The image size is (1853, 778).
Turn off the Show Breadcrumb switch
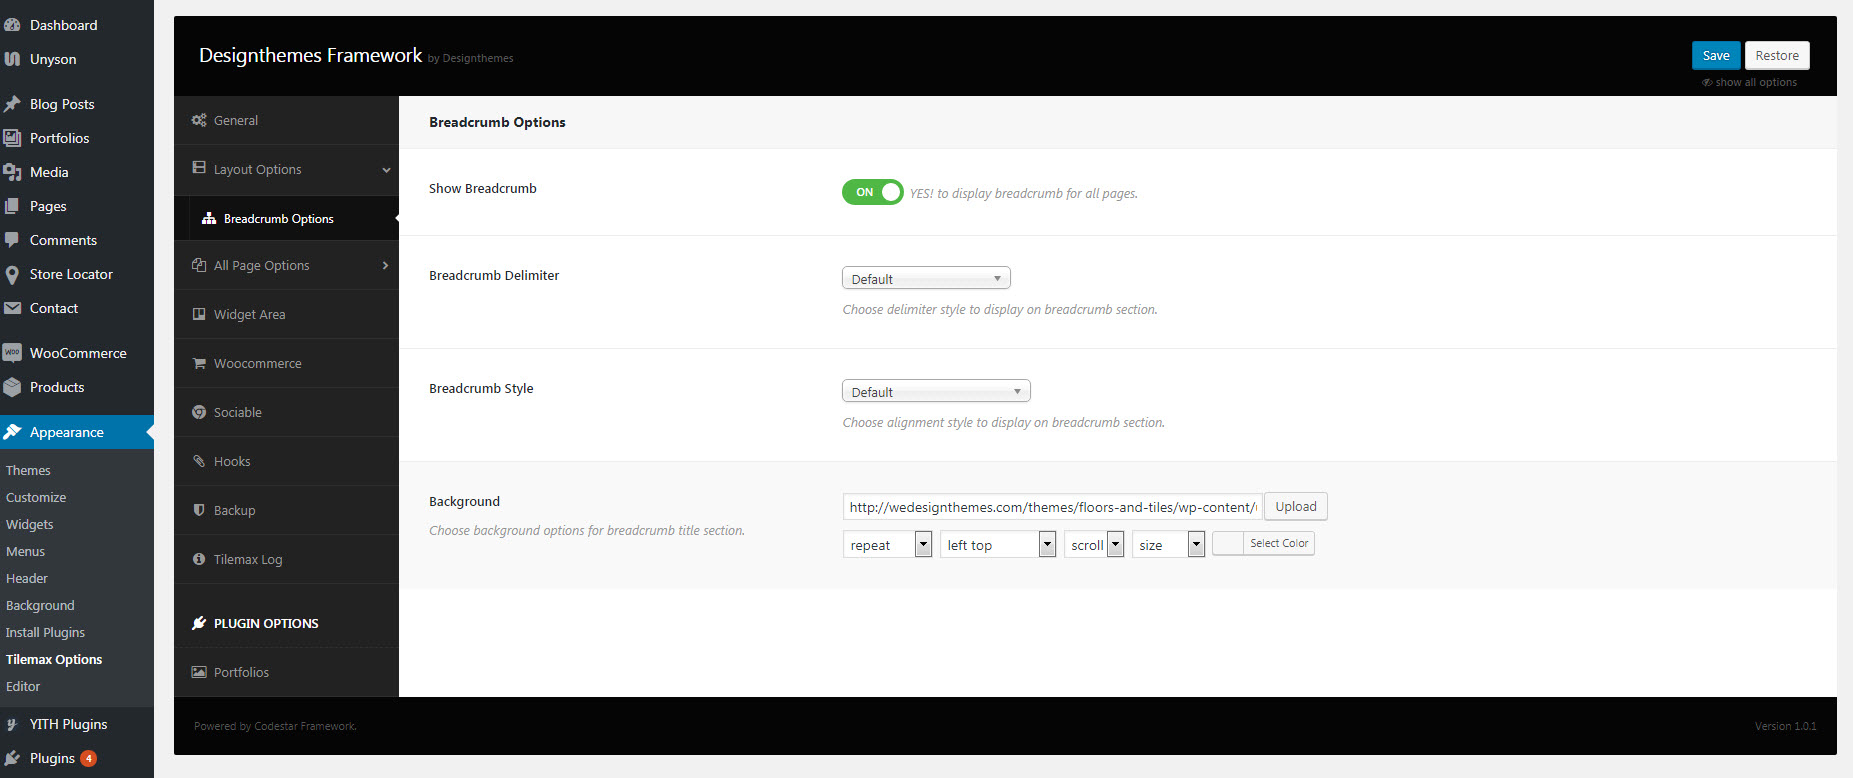pos(872,192)
